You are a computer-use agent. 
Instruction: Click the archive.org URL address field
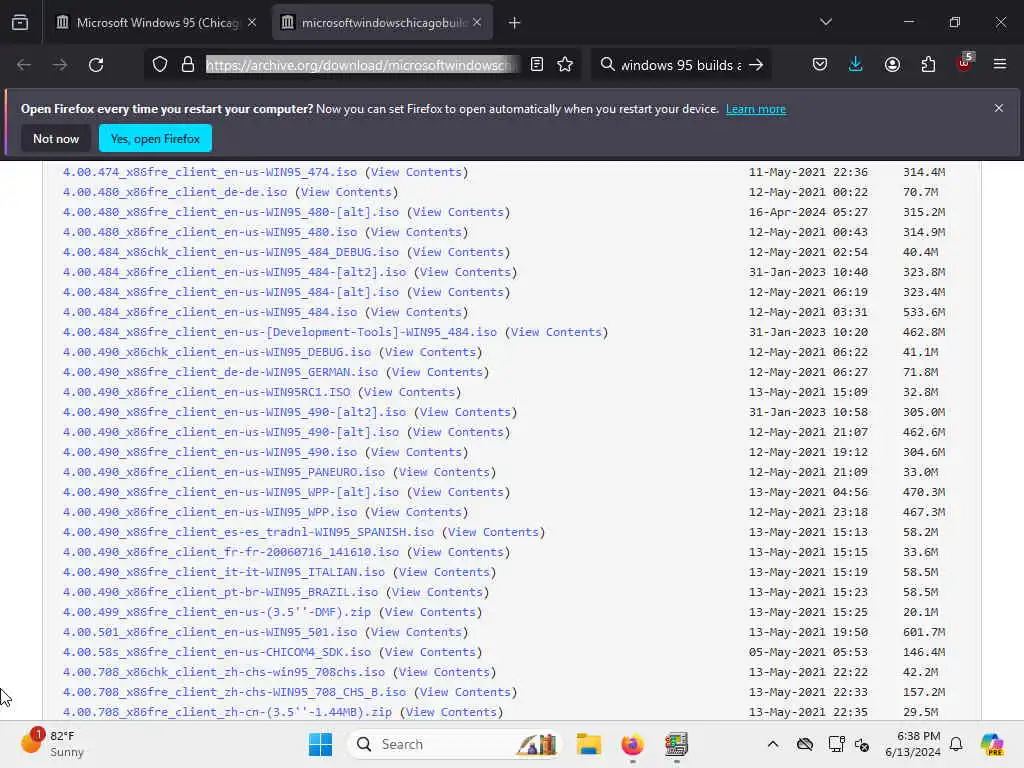pos(362,65)
